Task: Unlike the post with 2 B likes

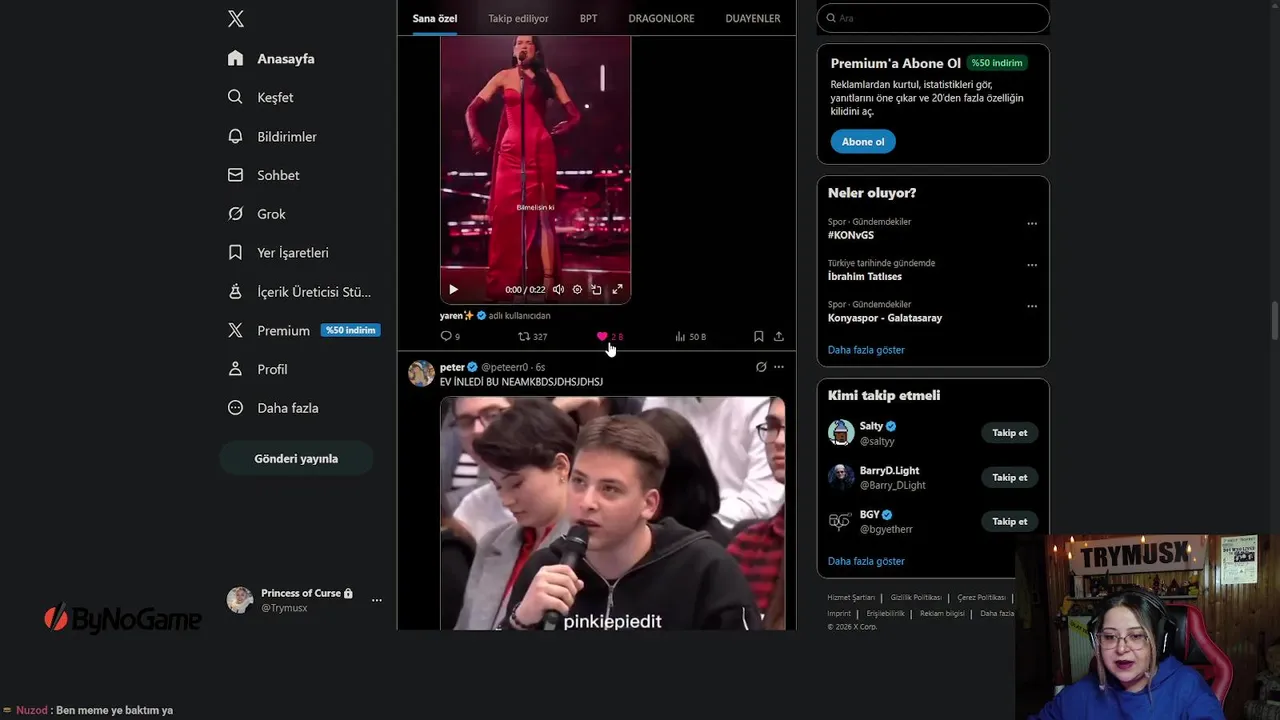Action: [x=609, y=337]
